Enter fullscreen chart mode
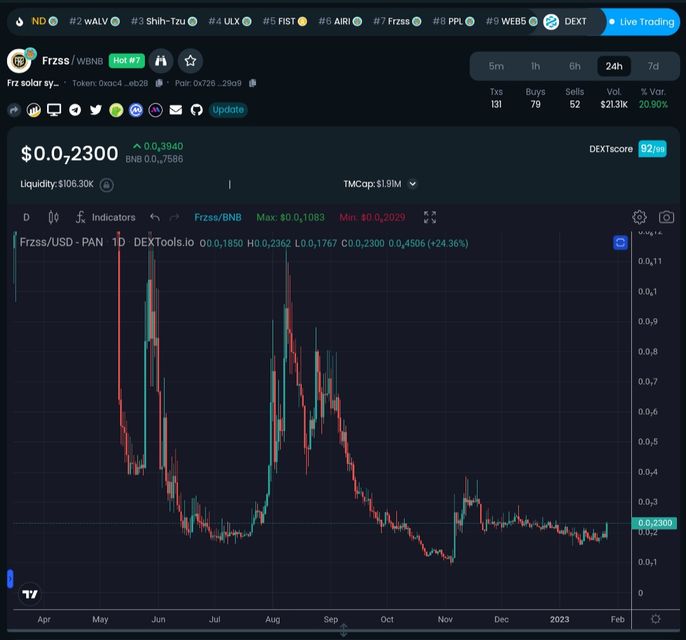 (x=430, y=217)
